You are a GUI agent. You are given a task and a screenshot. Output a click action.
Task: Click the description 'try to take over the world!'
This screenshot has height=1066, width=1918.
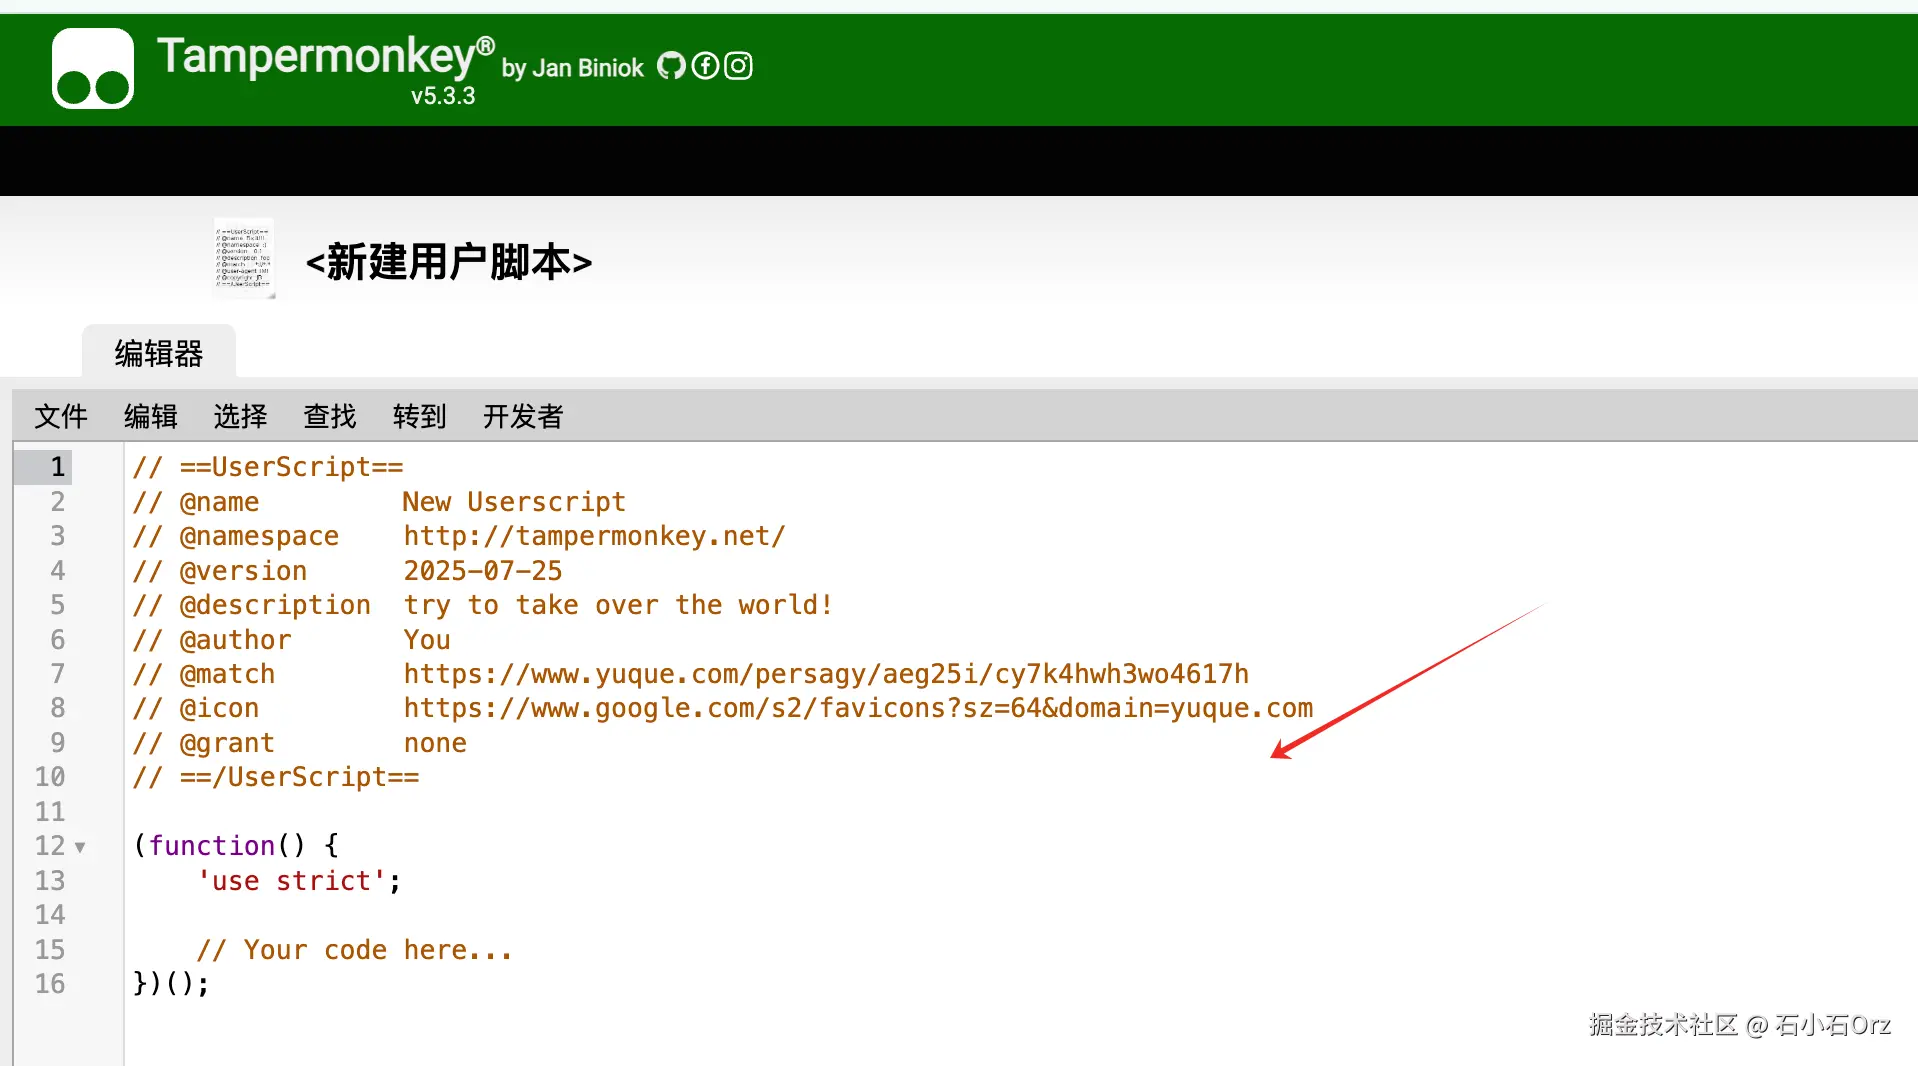[618, 605]
